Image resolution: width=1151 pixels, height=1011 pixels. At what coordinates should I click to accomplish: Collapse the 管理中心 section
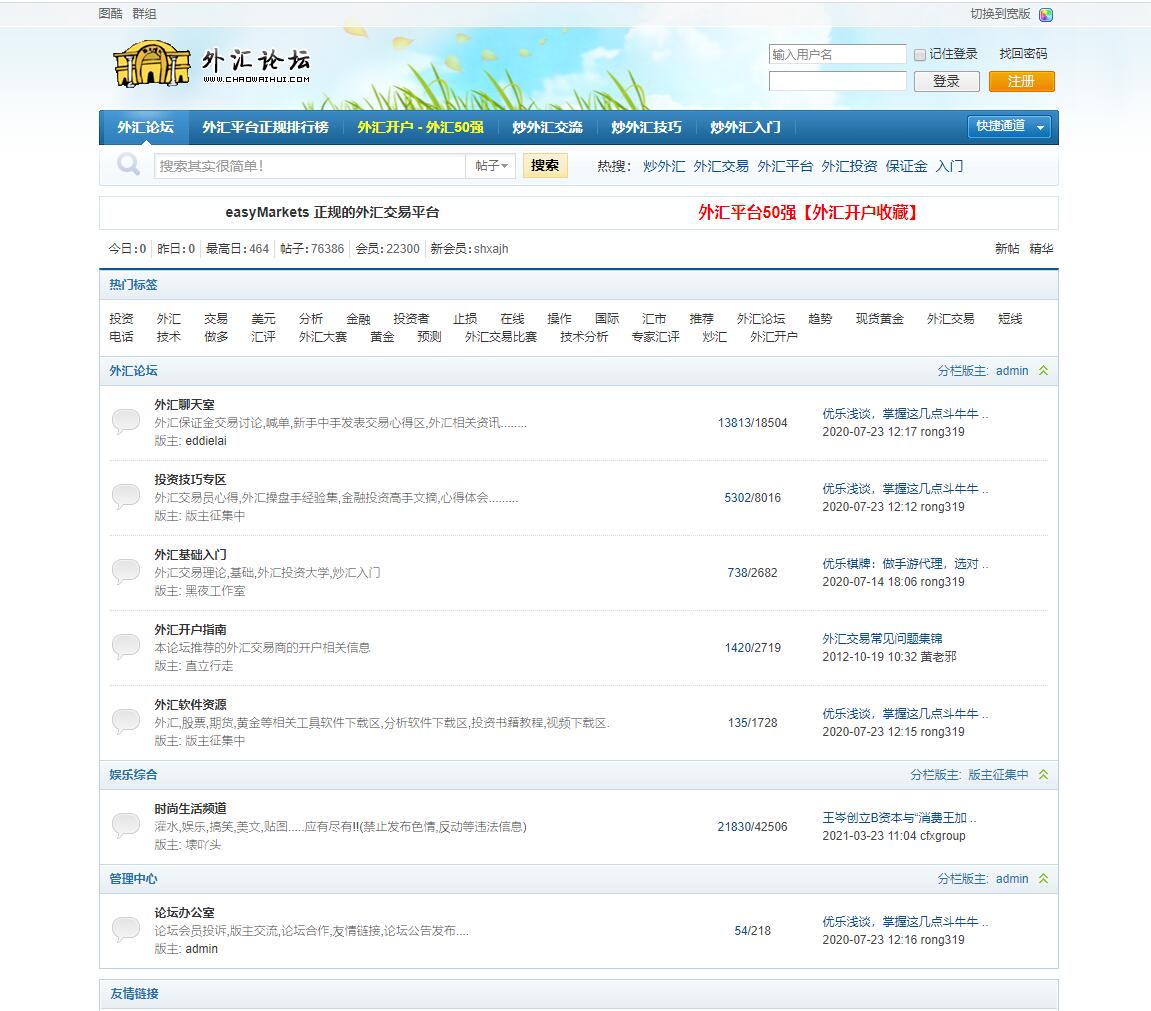pyautogui.click(x=1043, y=879)
